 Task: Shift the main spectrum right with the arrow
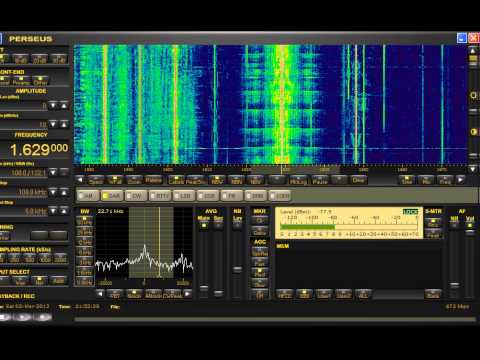[x=461, y=180]
